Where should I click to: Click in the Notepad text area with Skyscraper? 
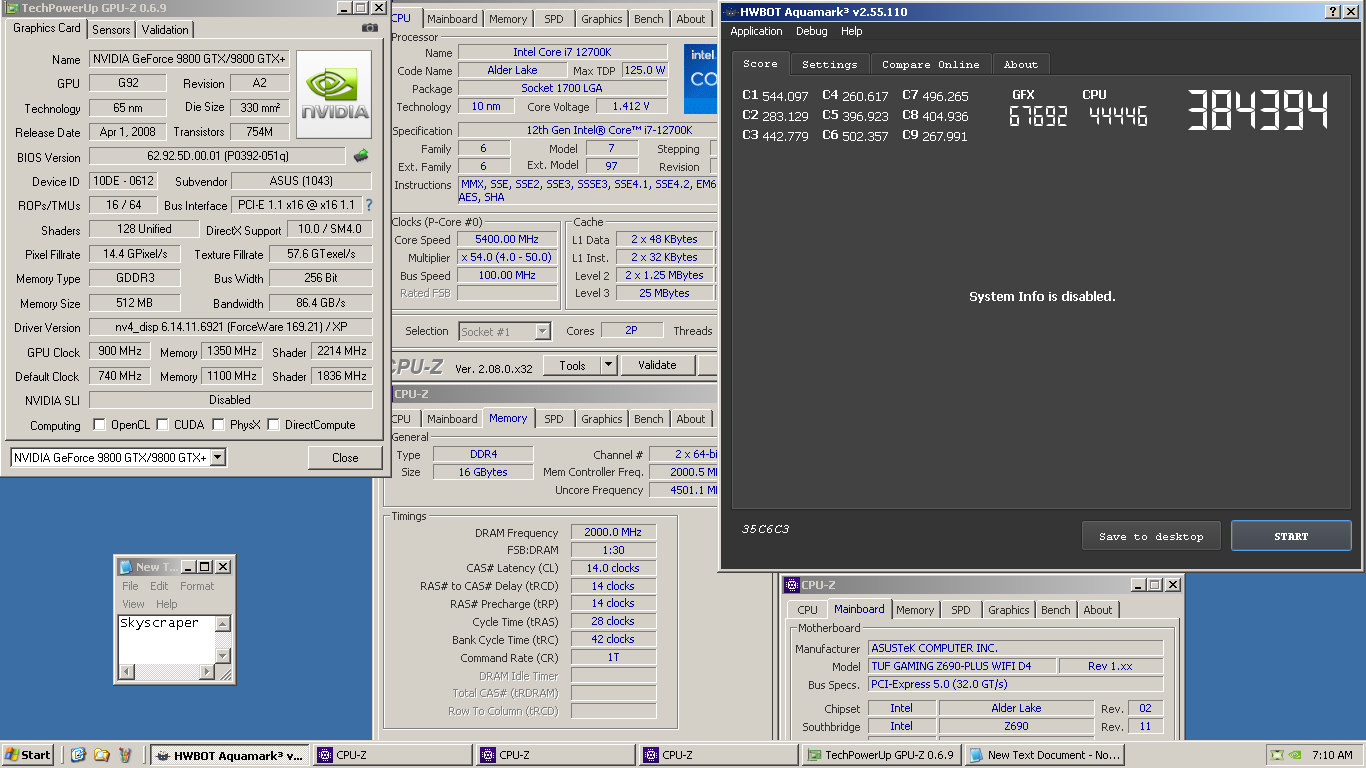pos(166,640)
